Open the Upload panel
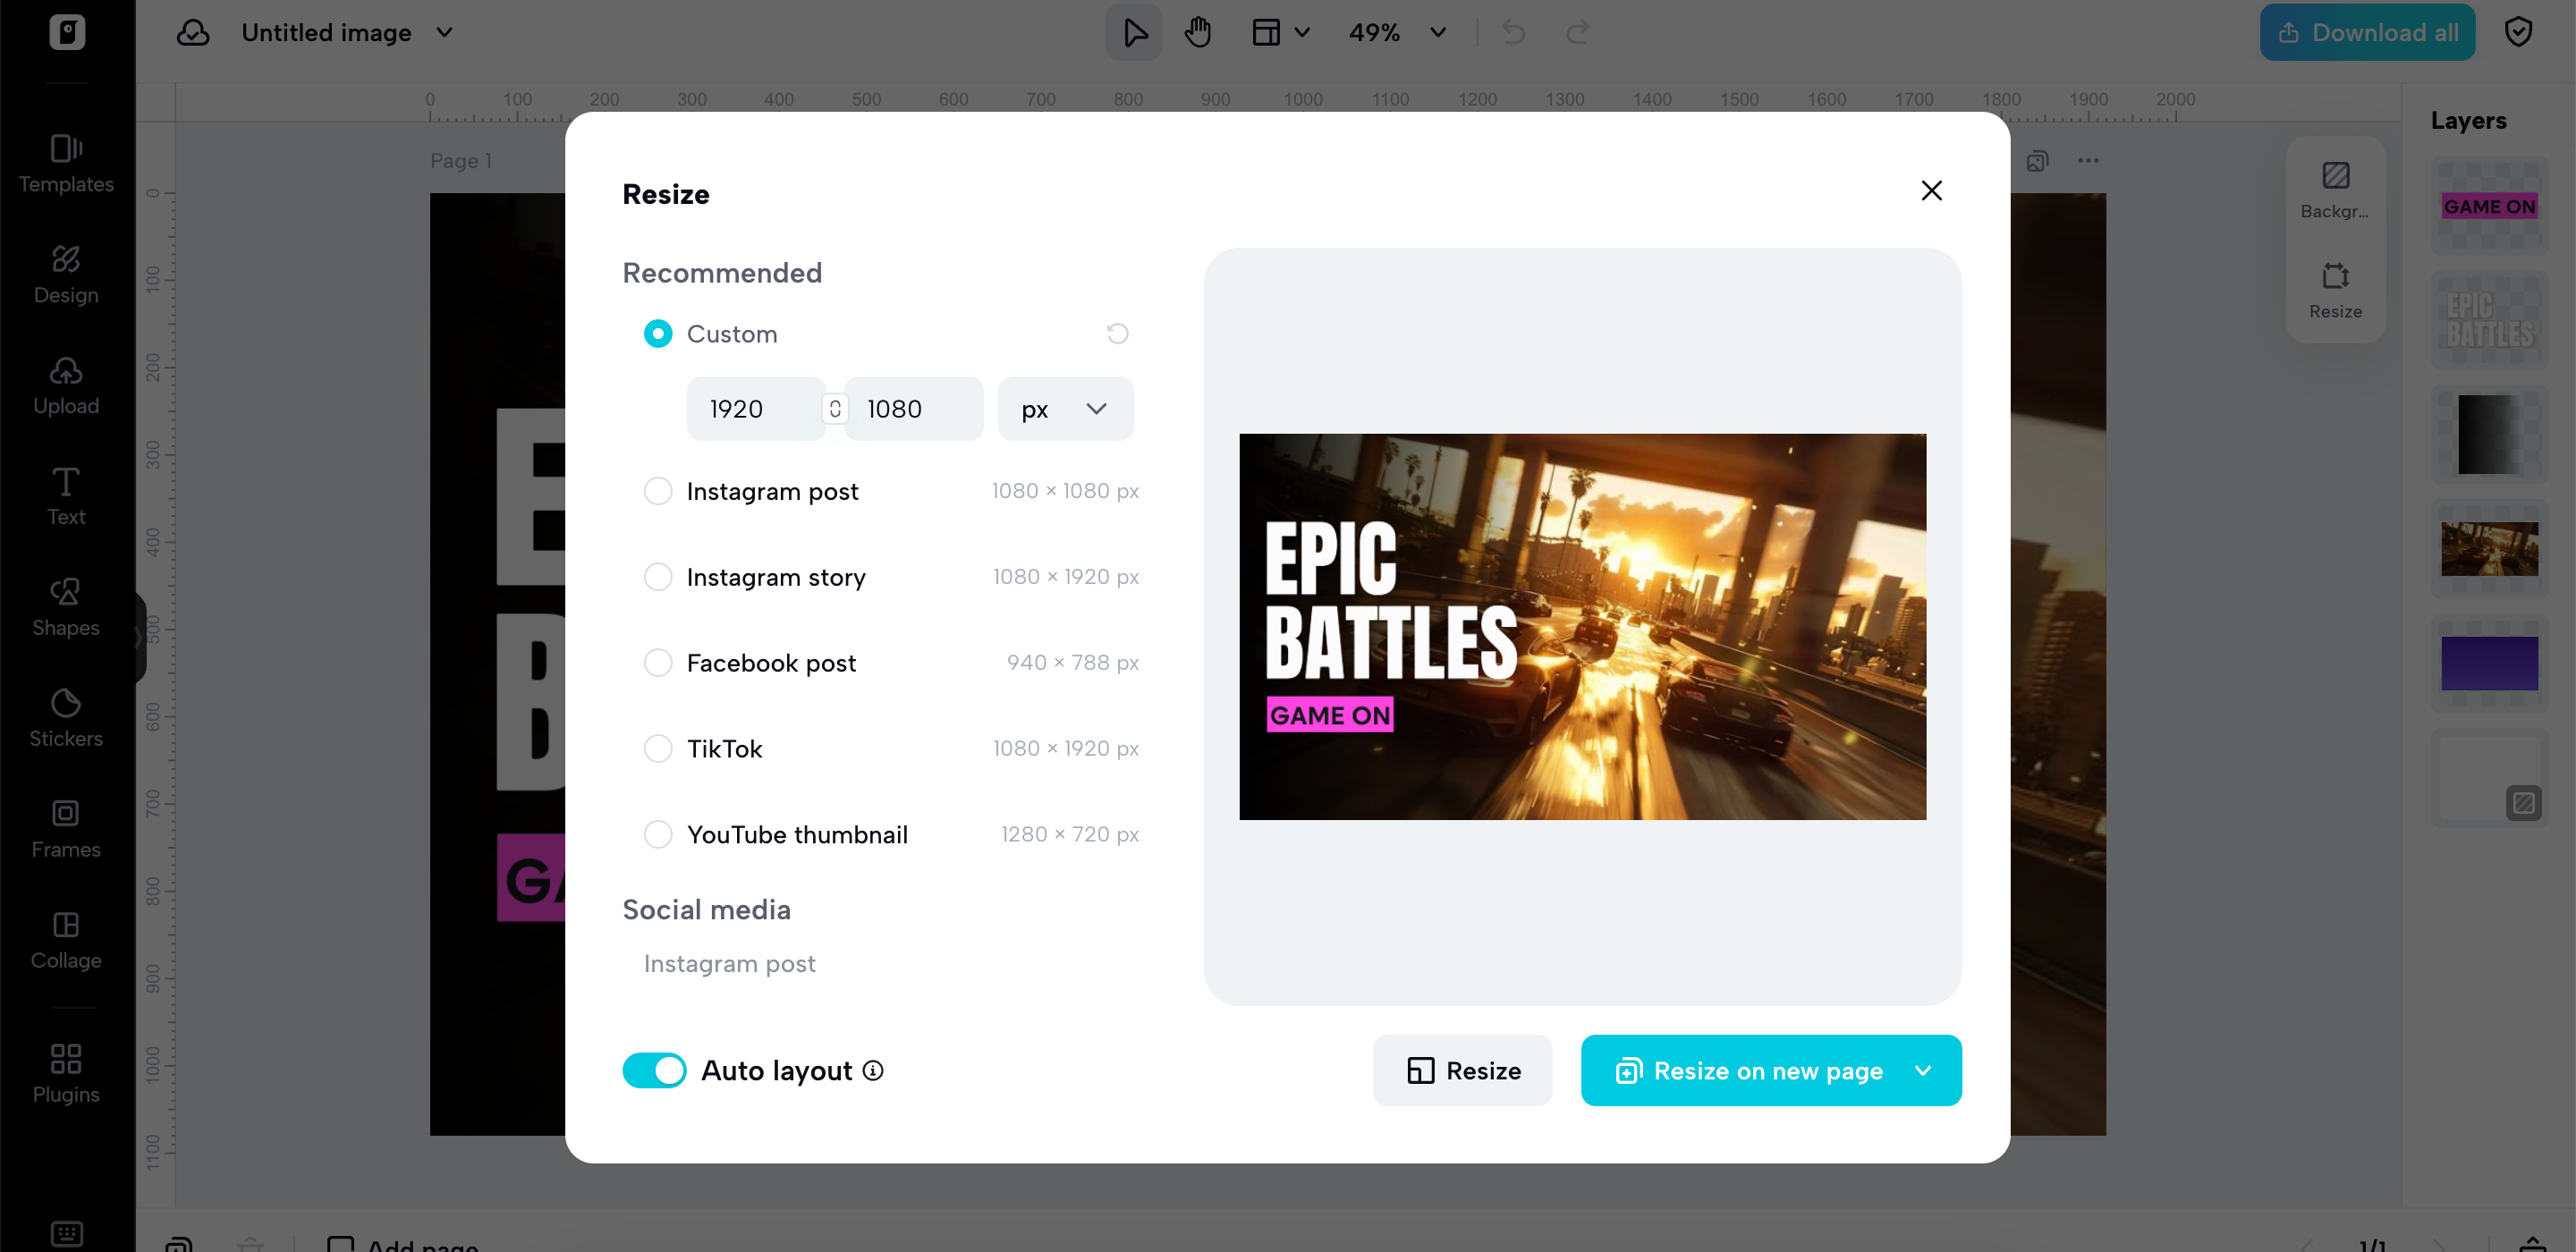Viewport: 2576px width, 1252px height. click(x=66, y=385)
